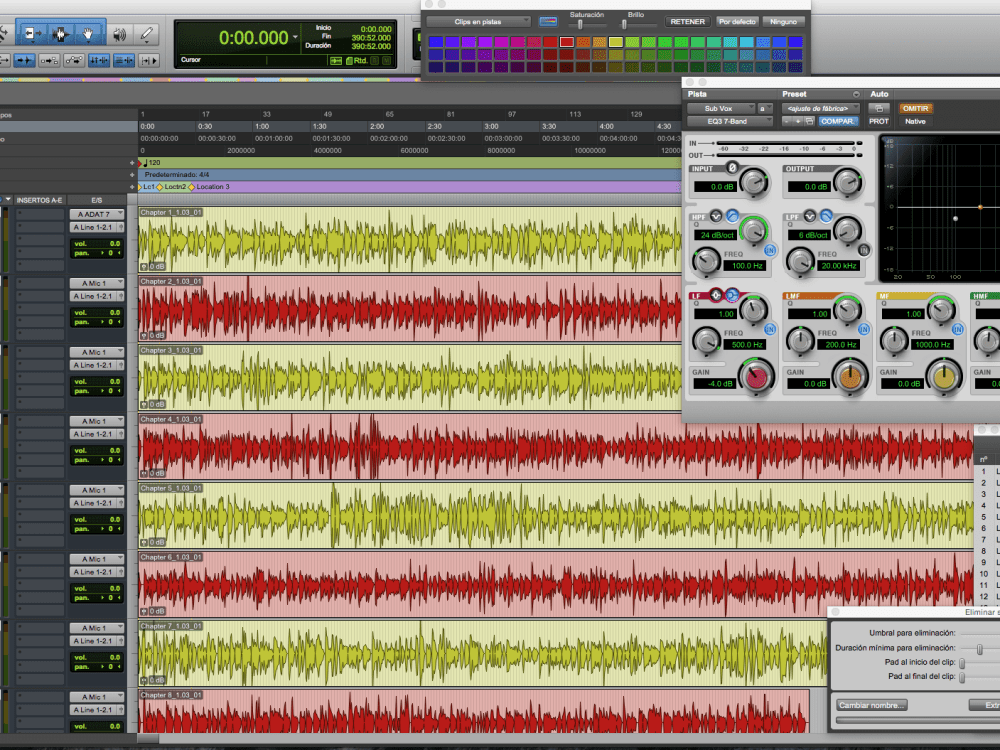This screenshot has height=750, width=1000.
Task: Toggle the LMF band IN button
Action: (x=864, y=329)
